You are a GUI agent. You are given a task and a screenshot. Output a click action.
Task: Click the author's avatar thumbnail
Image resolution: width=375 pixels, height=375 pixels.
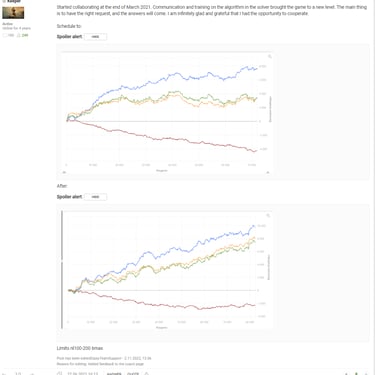[x=13, y=12]
